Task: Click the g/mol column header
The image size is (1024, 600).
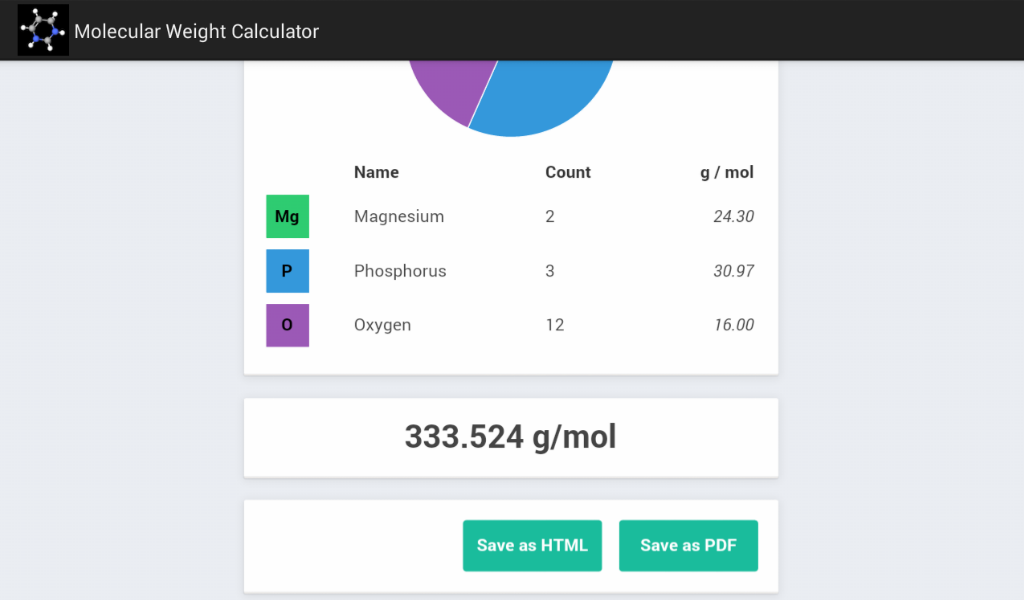Action: [727, 172]
